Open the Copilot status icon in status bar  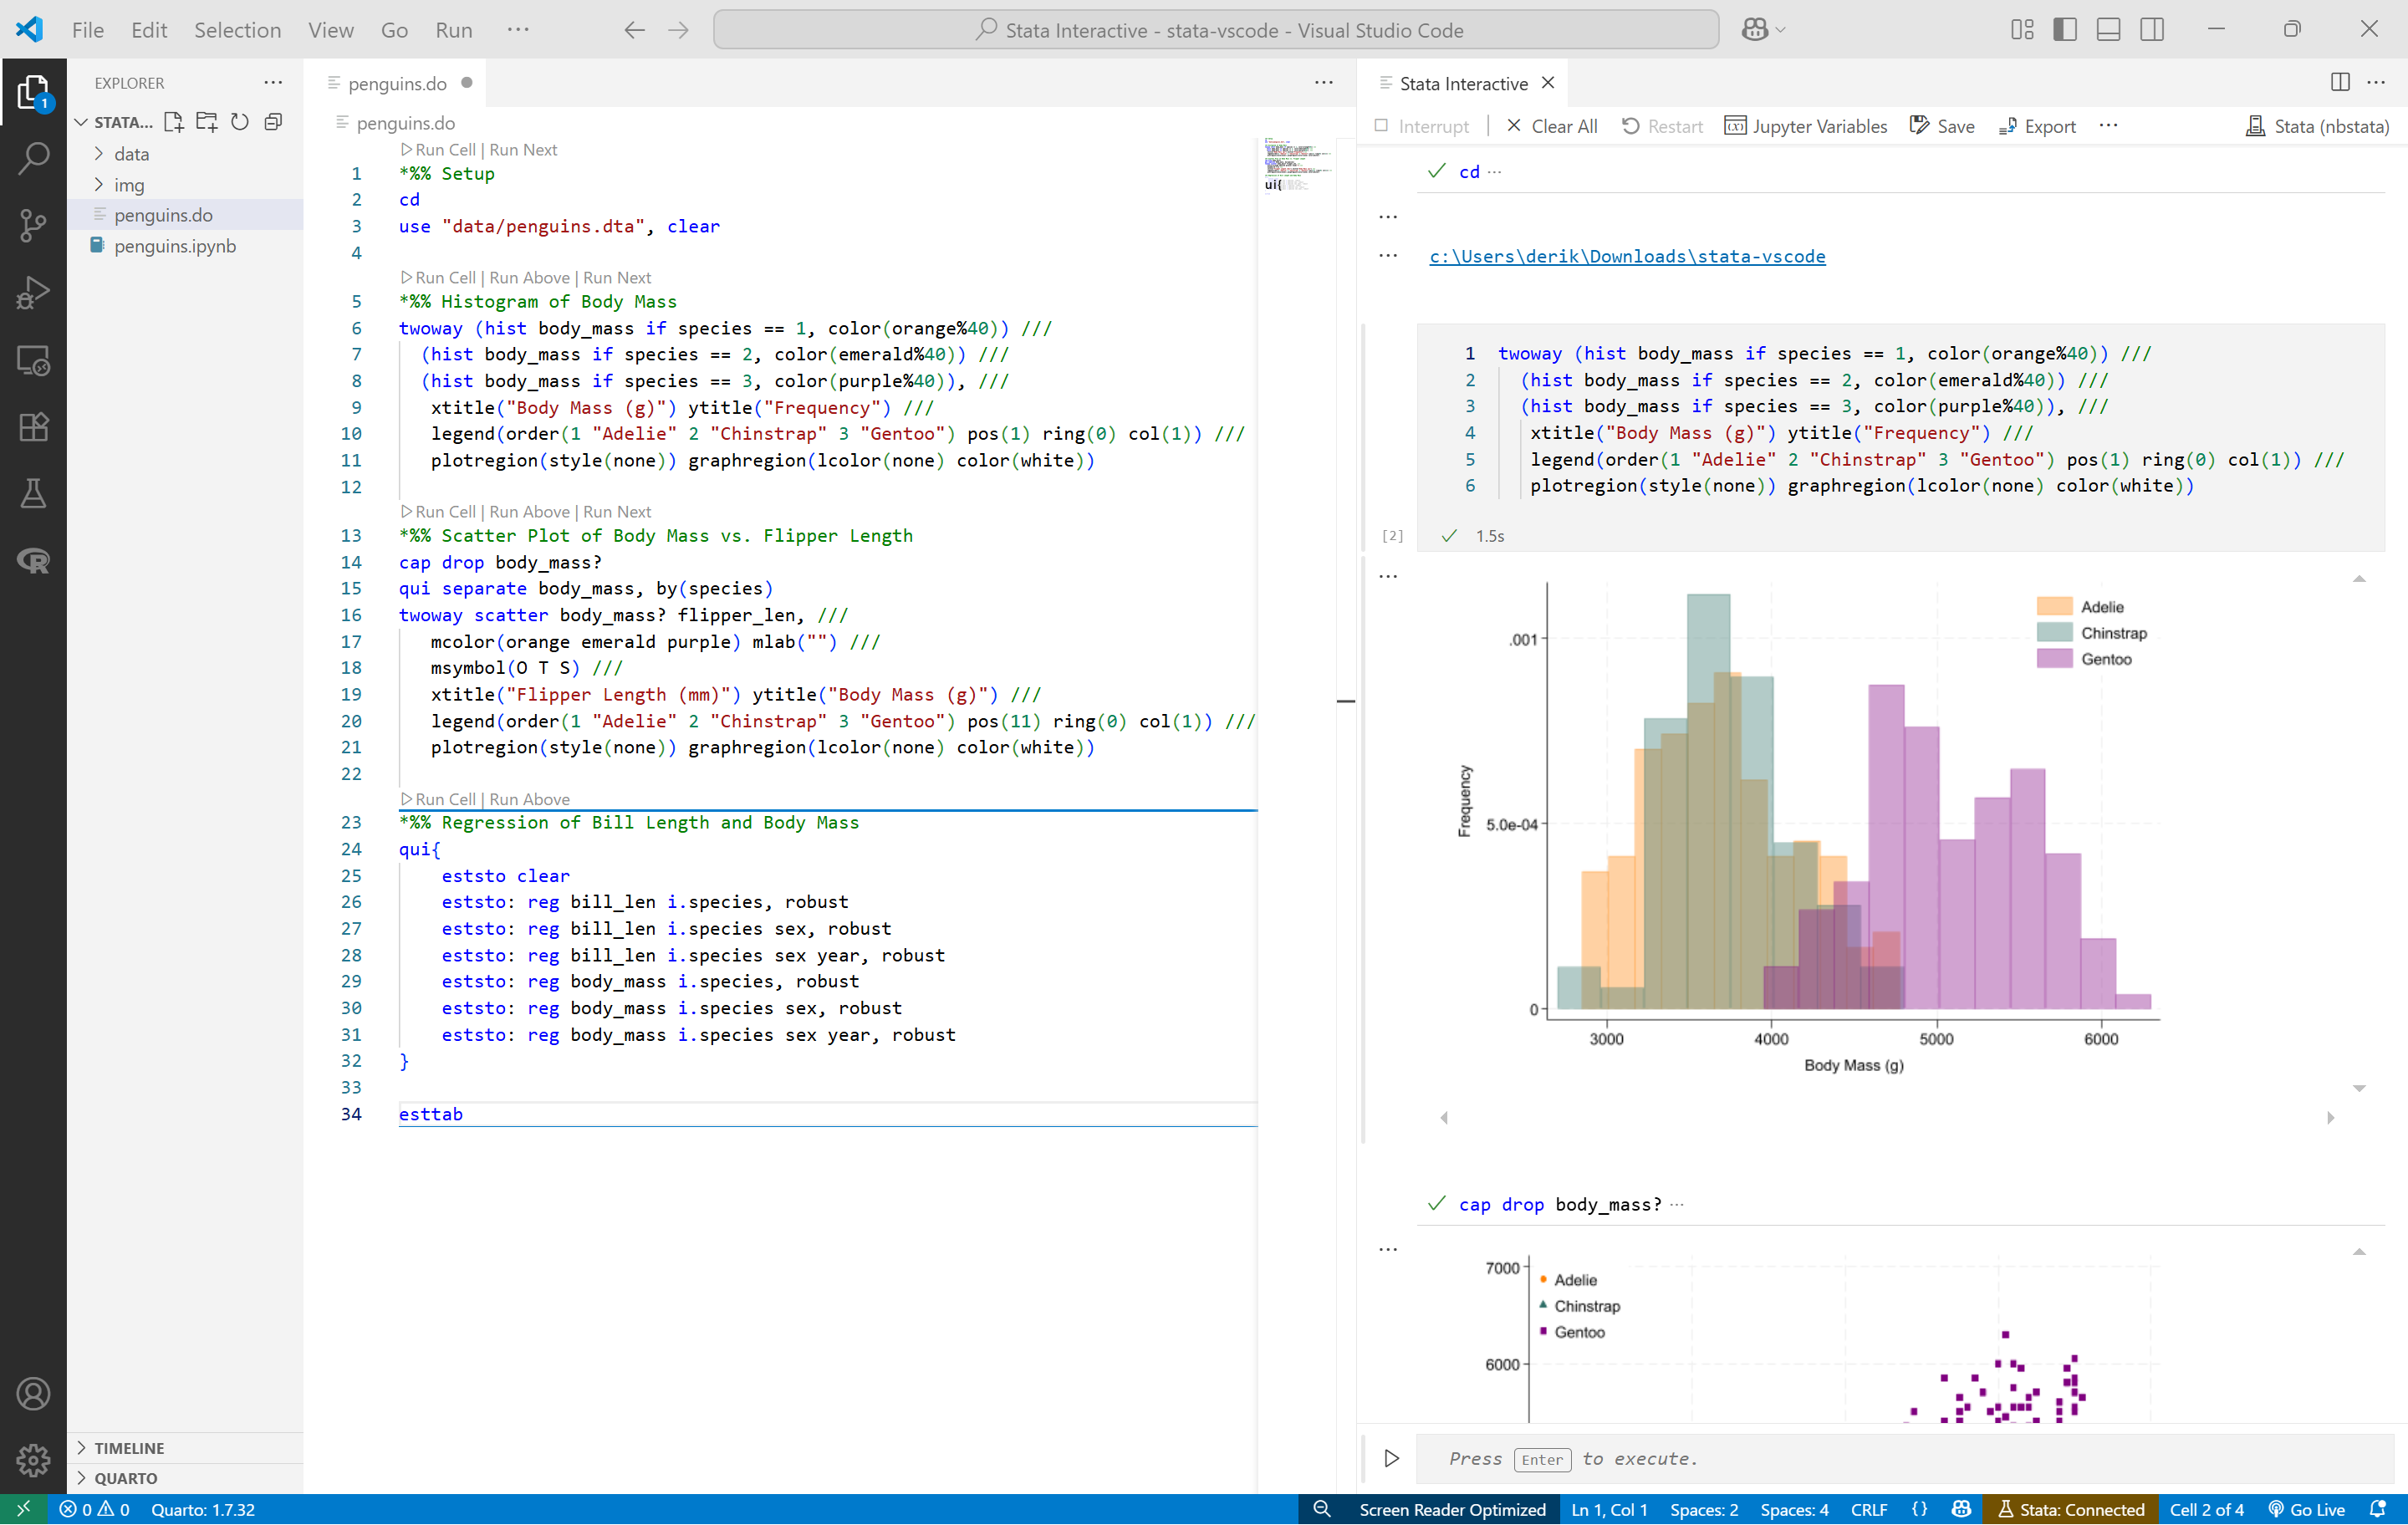(x=1961, y=1509)
